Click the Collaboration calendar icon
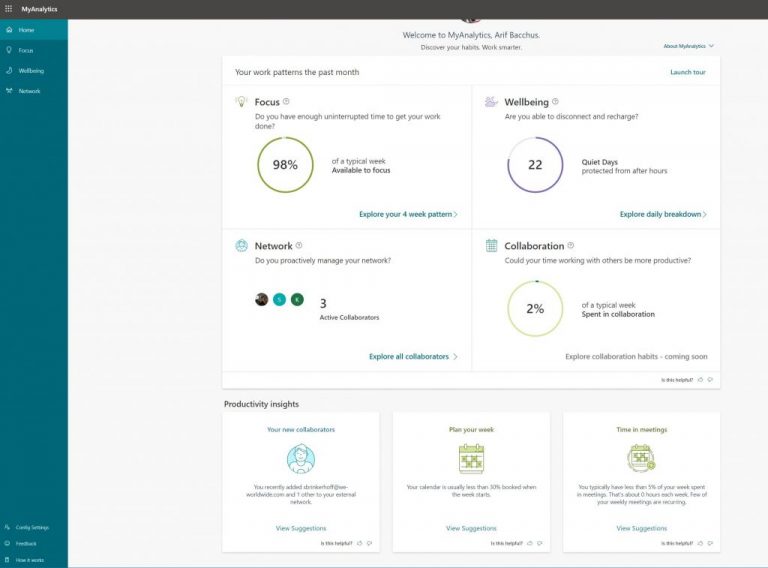Screen dimensions: 768x568 pyautogui.click(x=491, y=245)
